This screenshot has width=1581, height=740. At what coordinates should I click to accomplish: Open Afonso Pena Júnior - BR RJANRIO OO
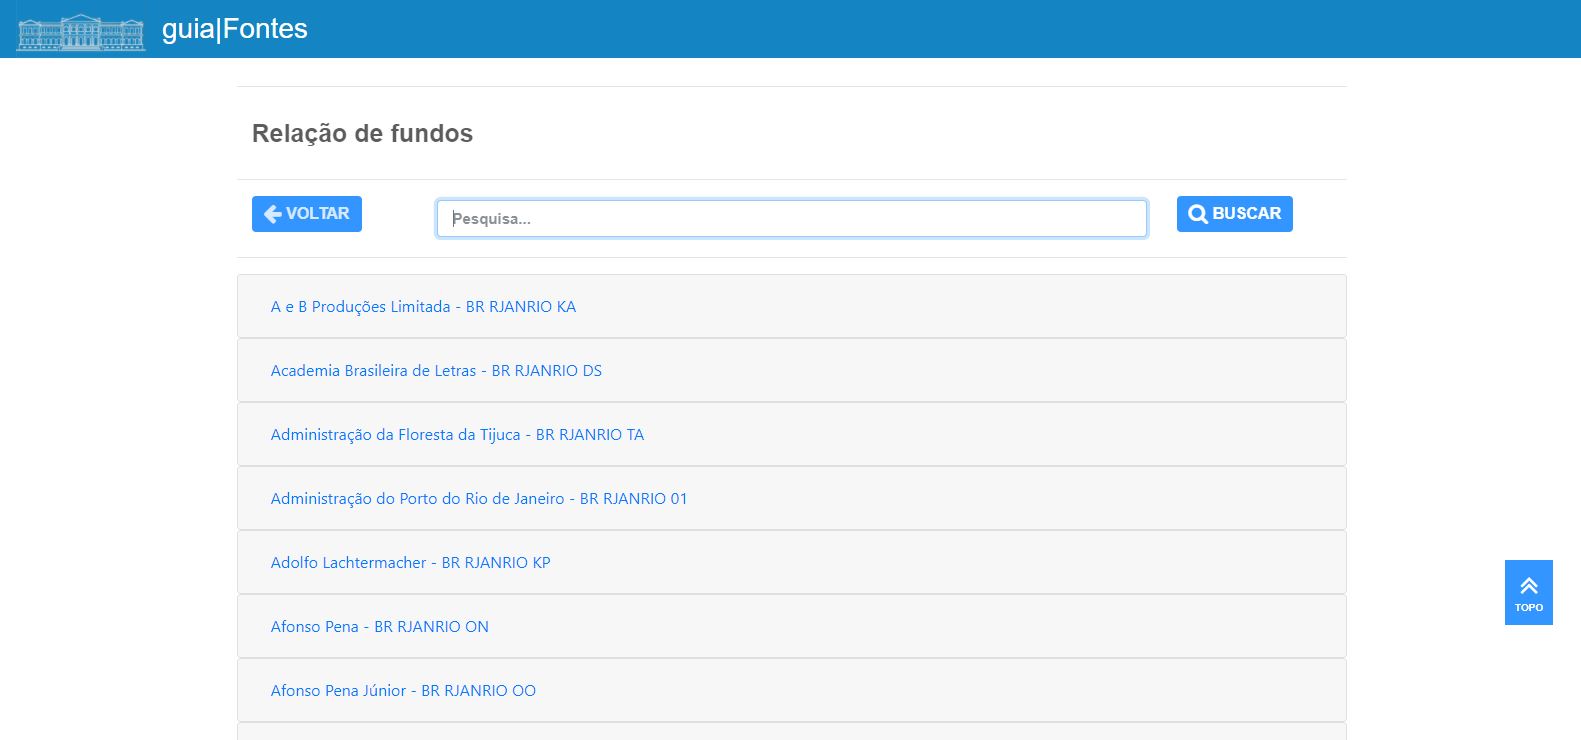coord(403,691)
